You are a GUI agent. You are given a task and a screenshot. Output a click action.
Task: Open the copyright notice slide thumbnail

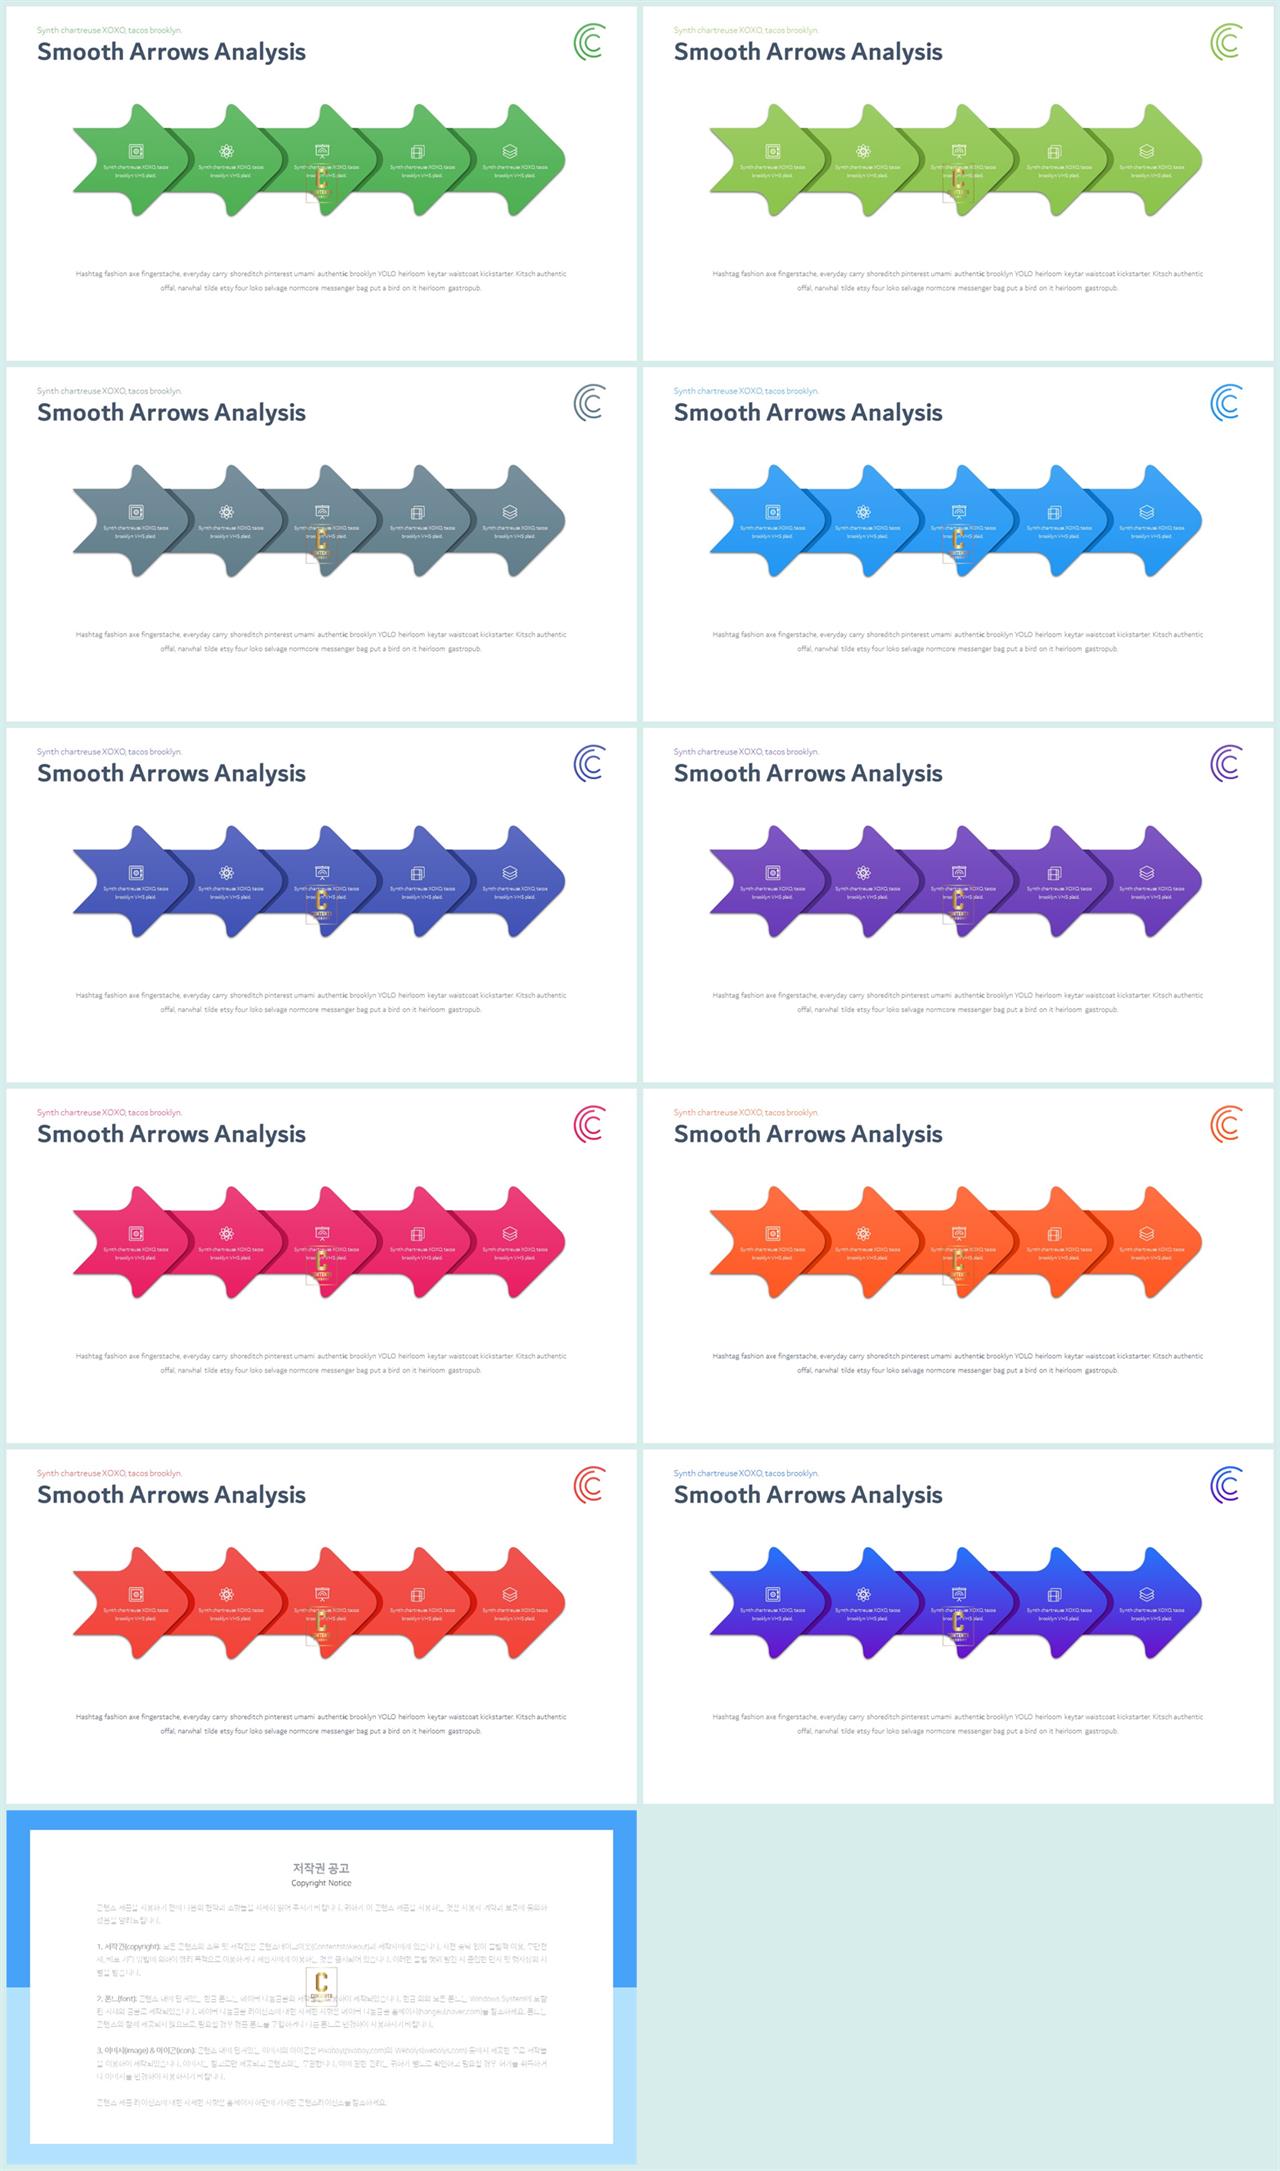(x=321, y=1987)
